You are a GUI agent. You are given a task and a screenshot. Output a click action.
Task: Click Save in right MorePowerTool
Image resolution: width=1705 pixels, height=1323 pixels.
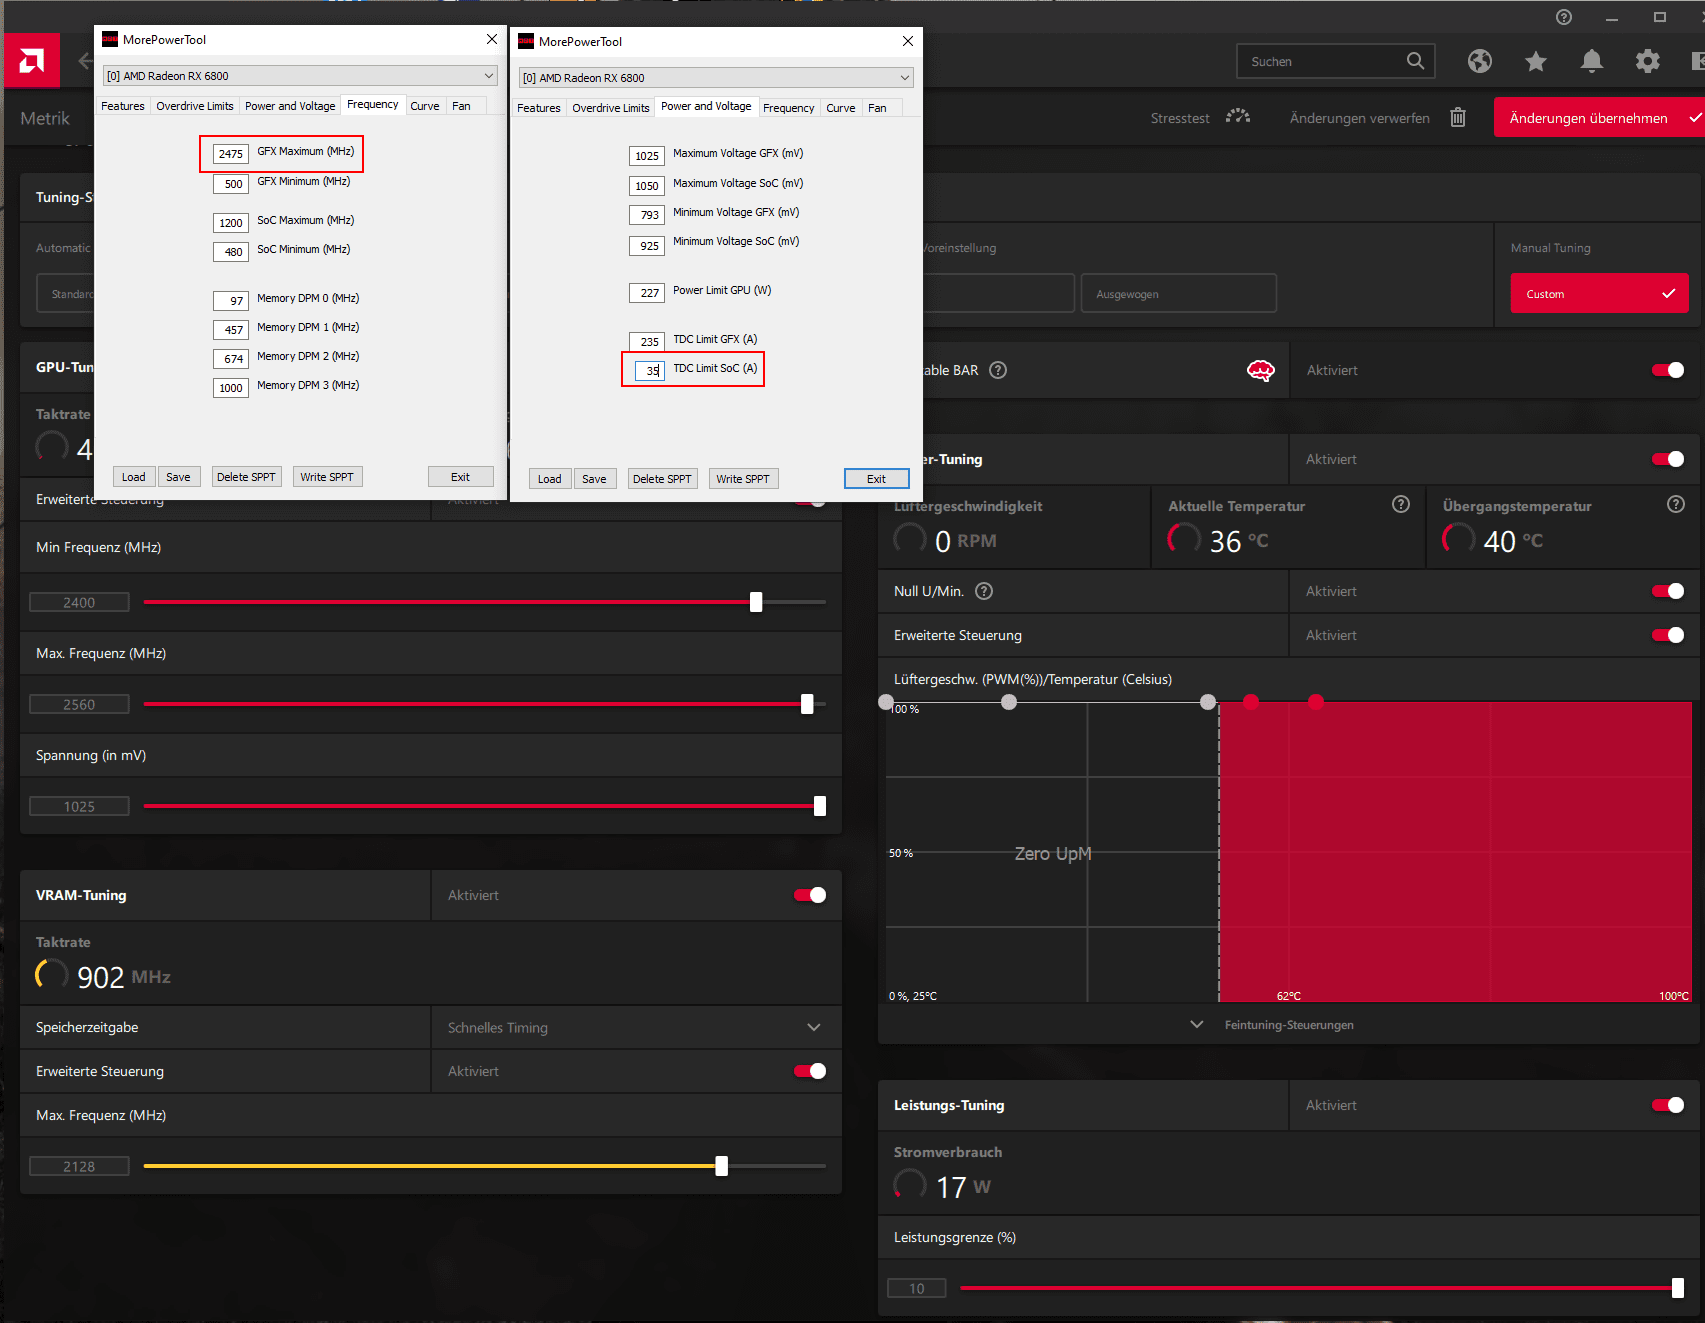click(594, 479)
